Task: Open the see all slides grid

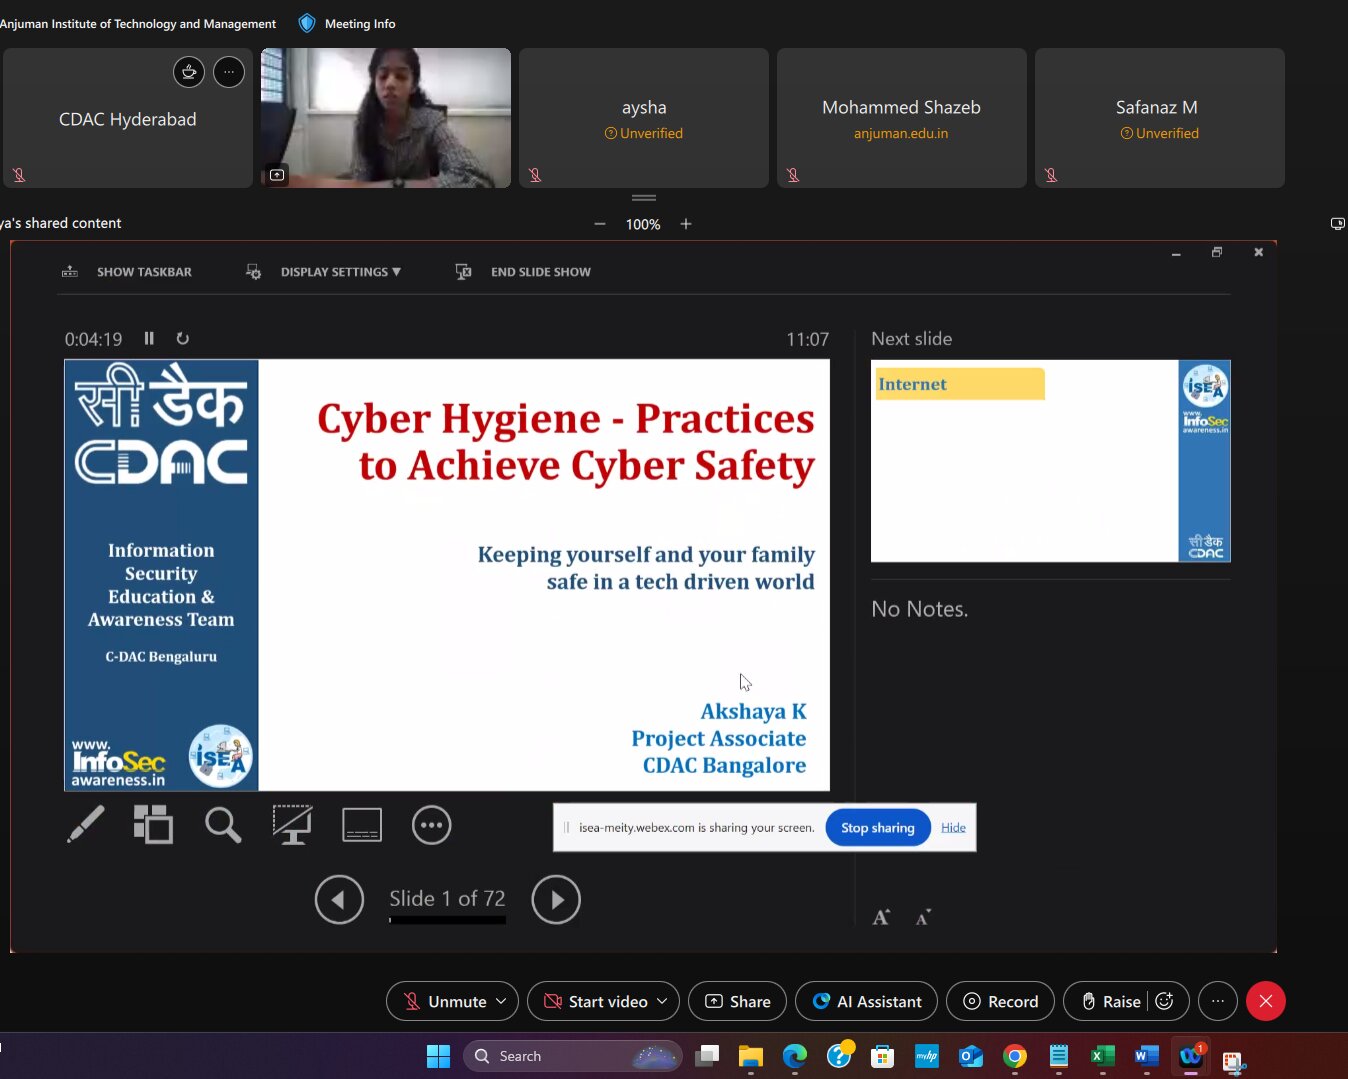Action: (x=153, y=825)
